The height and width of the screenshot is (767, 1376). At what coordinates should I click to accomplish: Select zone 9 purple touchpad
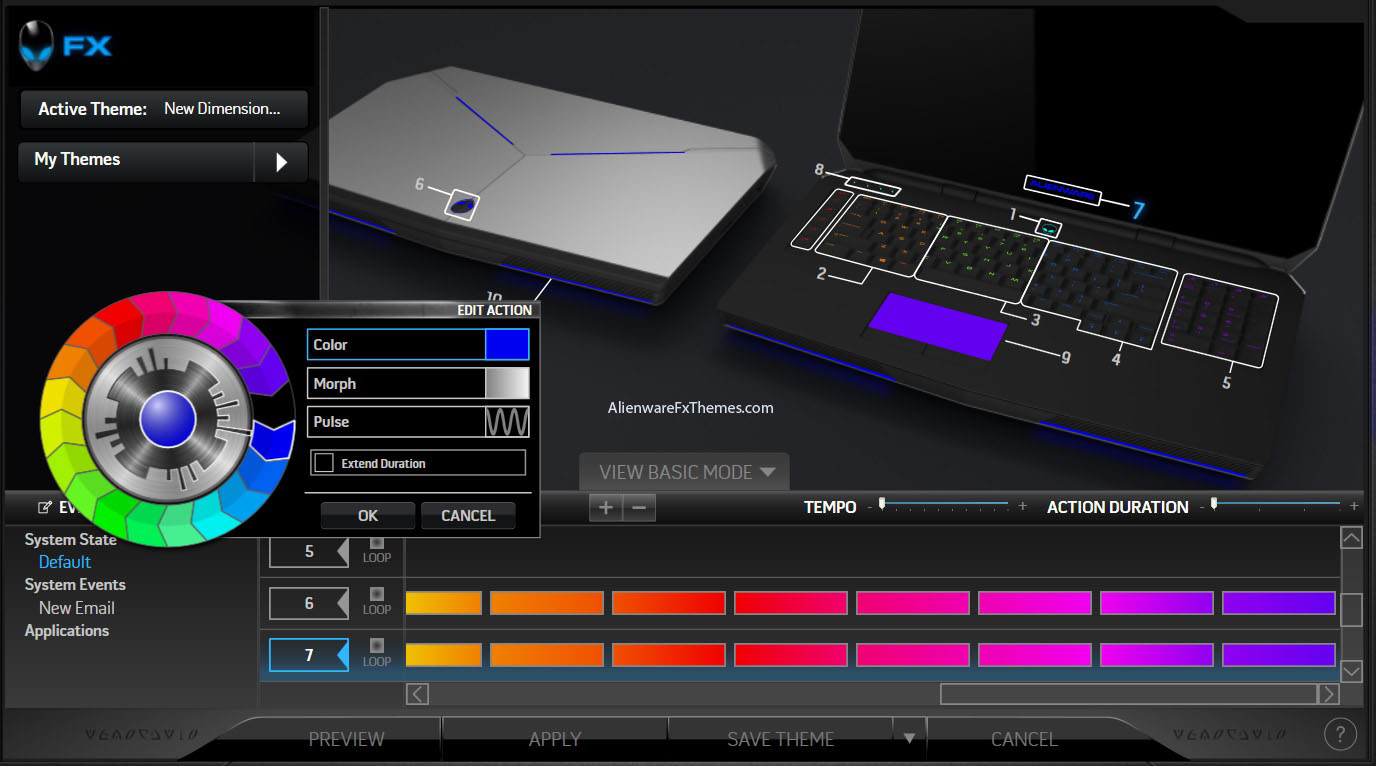pos(937,326)
